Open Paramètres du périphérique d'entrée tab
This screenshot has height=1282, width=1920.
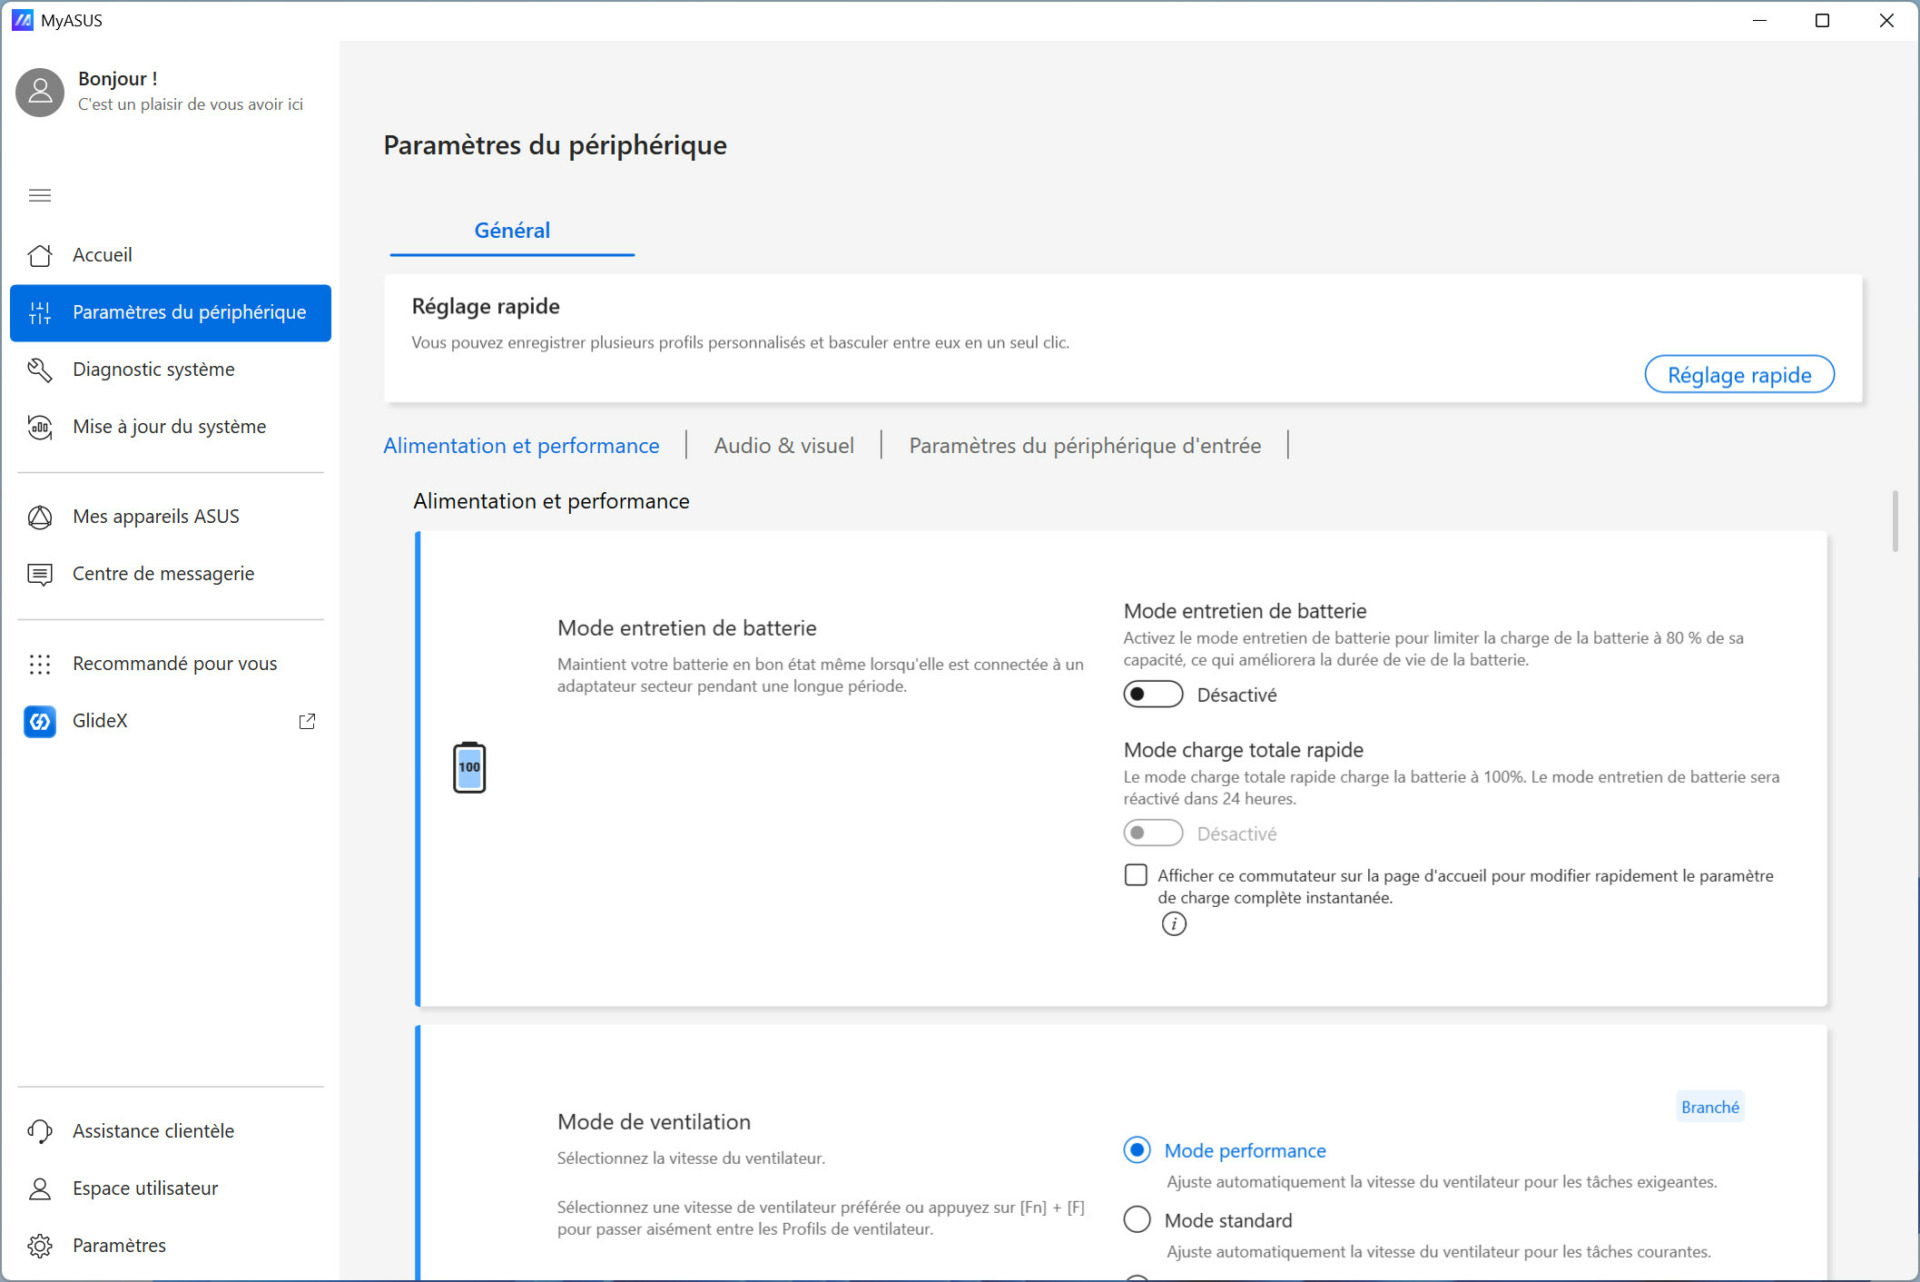pyautogui.click(x=1084, y=445)
